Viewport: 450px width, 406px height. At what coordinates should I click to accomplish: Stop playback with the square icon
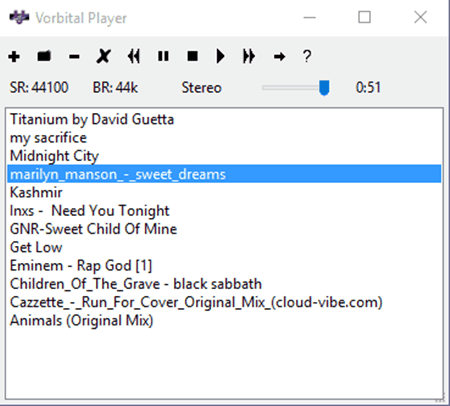coord(192,56)
